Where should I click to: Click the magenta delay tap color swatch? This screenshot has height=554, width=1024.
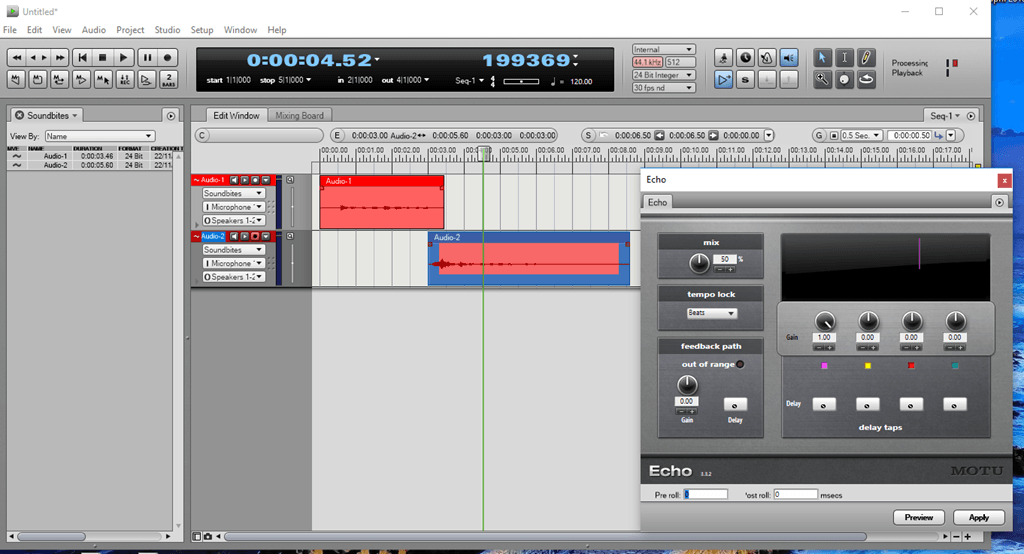click(824, 366)
